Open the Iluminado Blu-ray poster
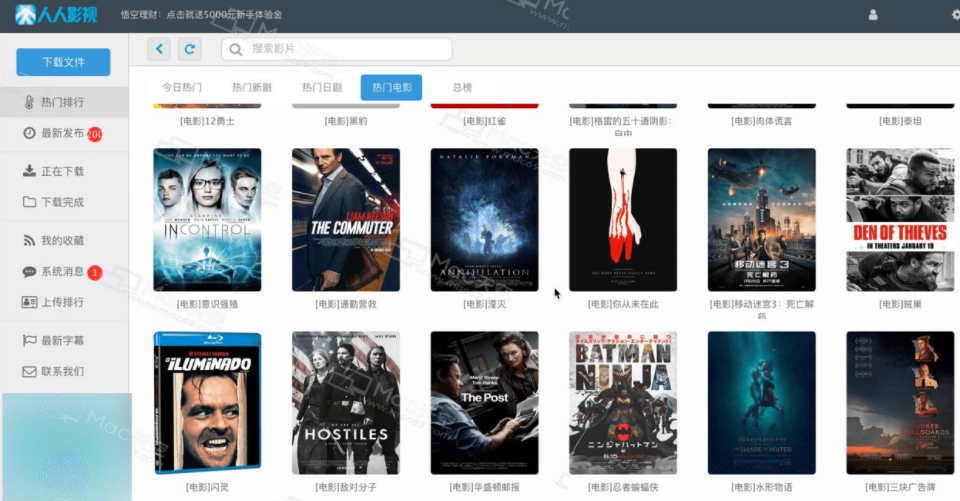 pyautogui.click(x=207, y=403)
